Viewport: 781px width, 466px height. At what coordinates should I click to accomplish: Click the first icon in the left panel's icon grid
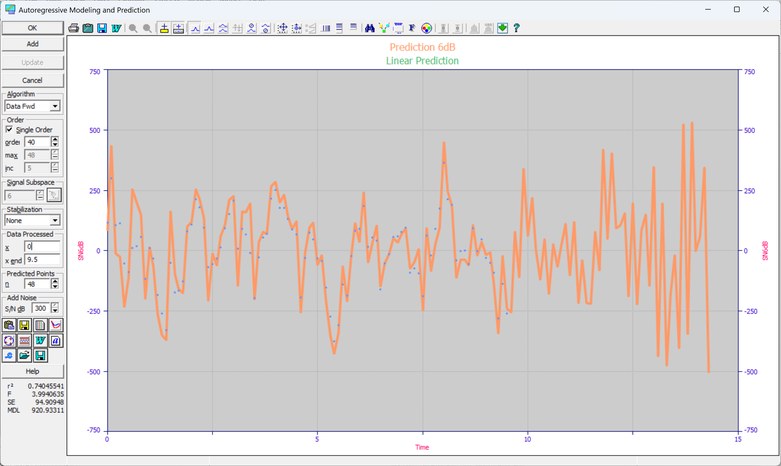[9, 326]
